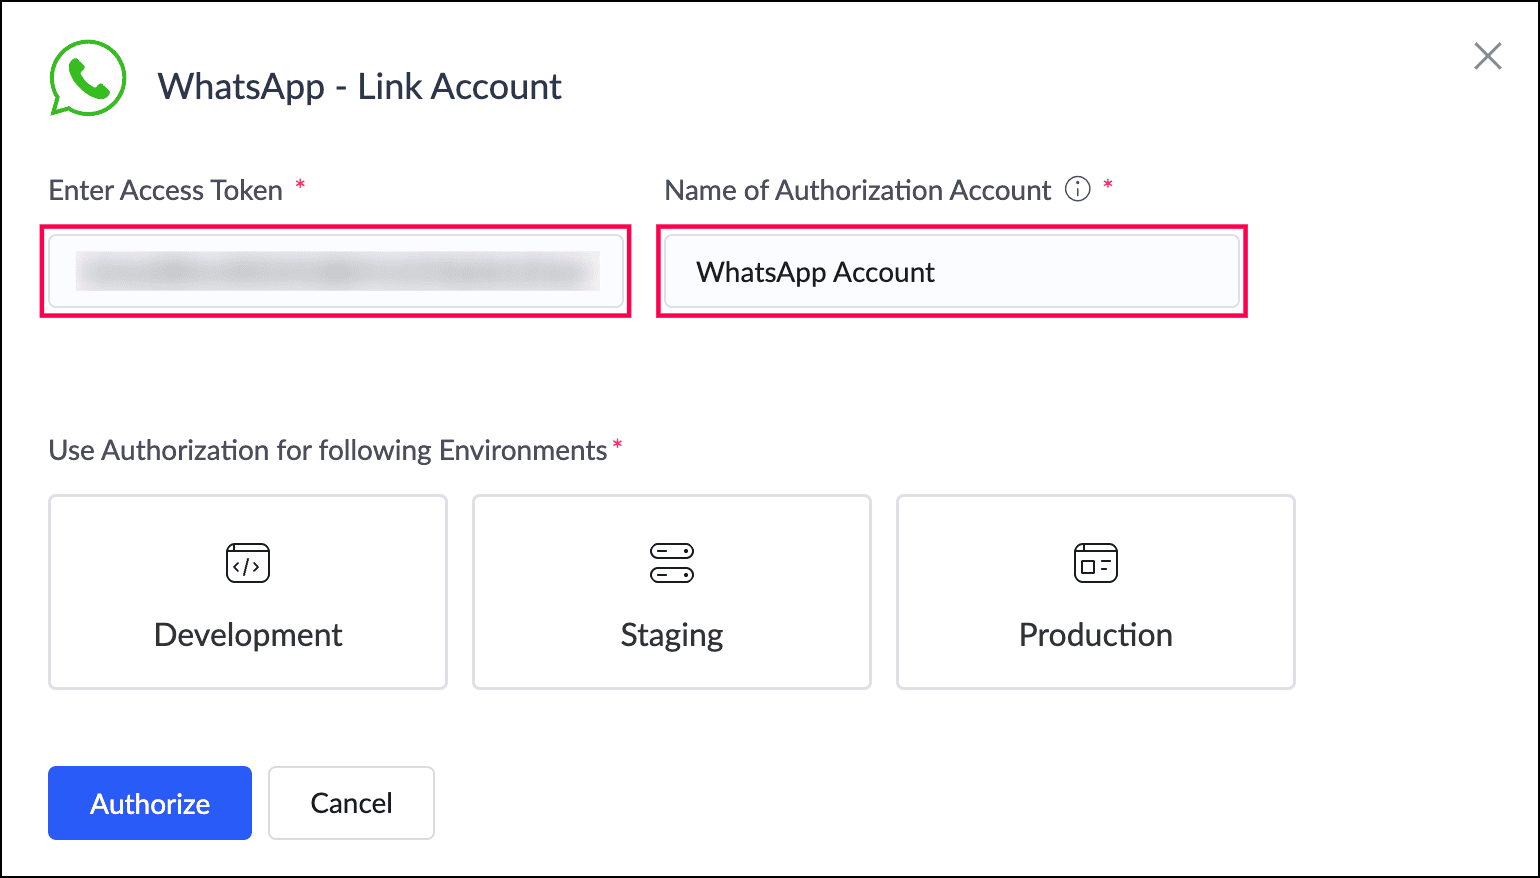The width and height of the screenshot is (1540, 878).
Task: Click the "Production" text label
Action: point(1095,635)
